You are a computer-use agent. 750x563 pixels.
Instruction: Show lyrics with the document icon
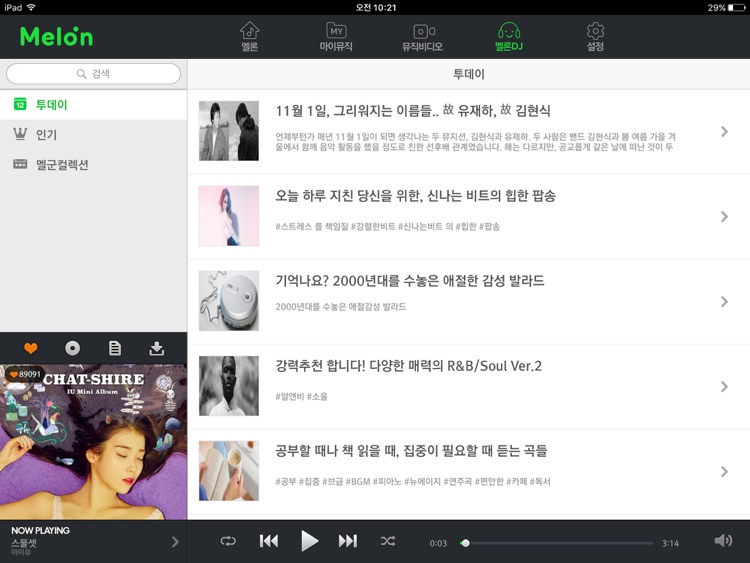point(115,348)
